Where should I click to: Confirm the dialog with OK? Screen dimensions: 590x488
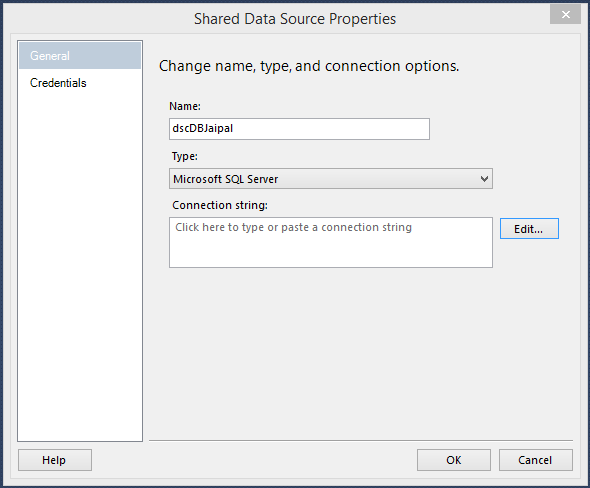454,460
